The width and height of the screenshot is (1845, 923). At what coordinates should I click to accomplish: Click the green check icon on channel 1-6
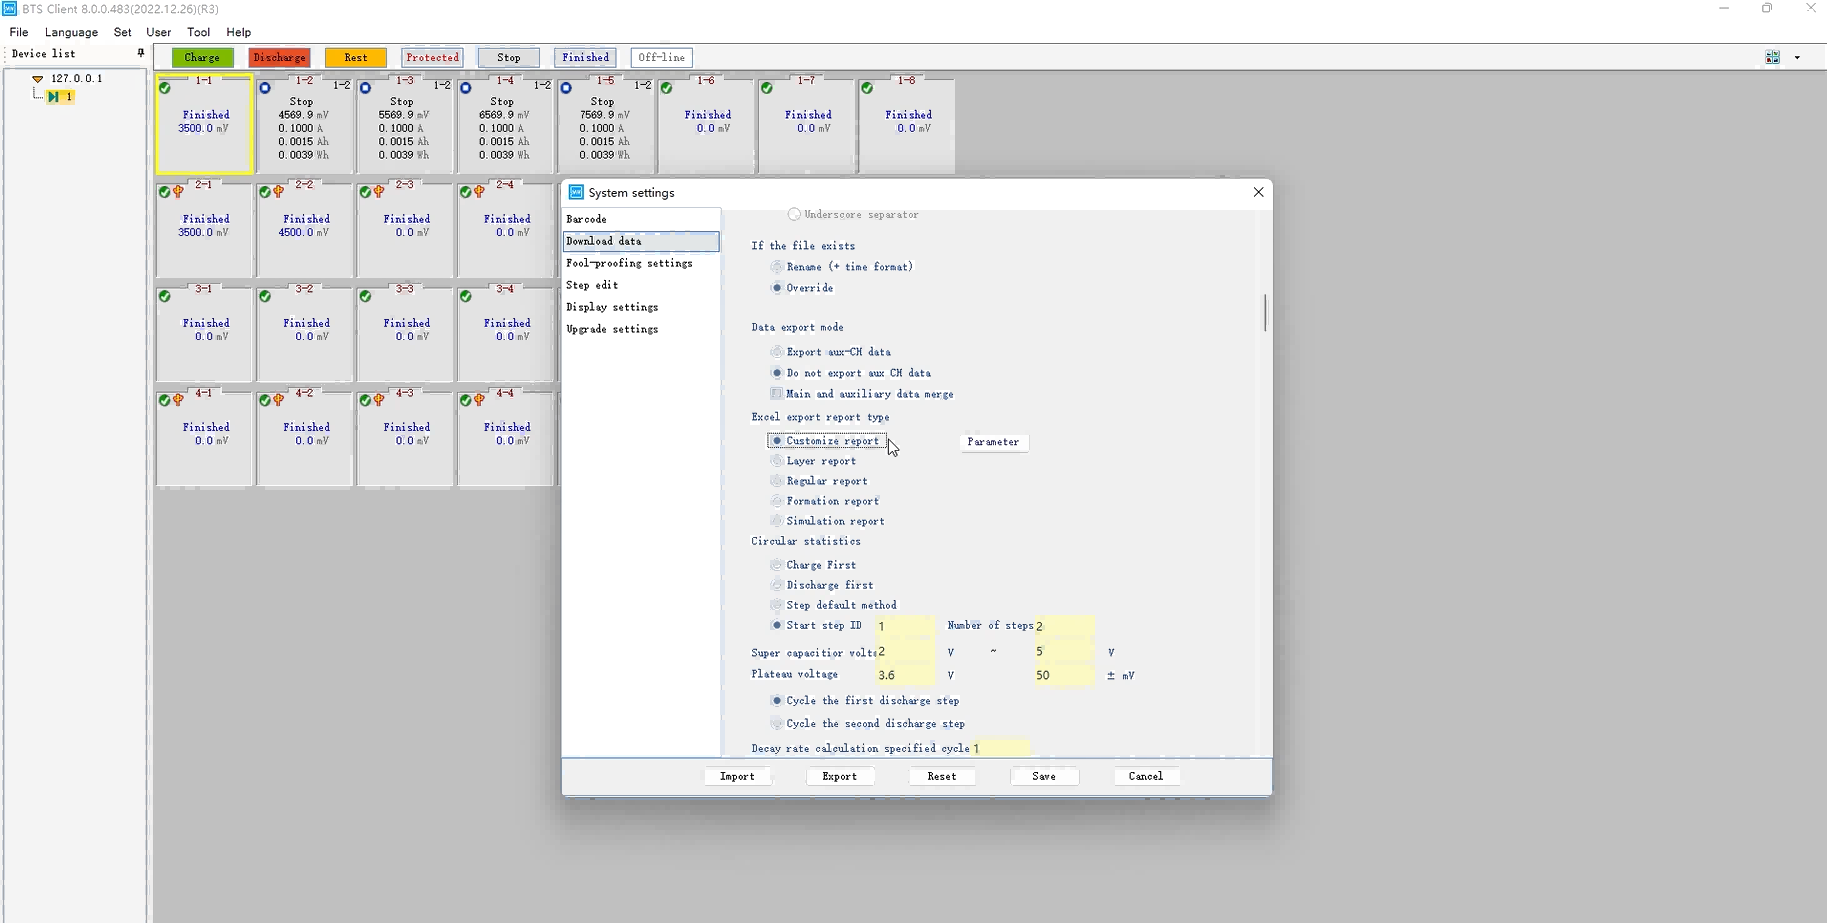point(666,88)
